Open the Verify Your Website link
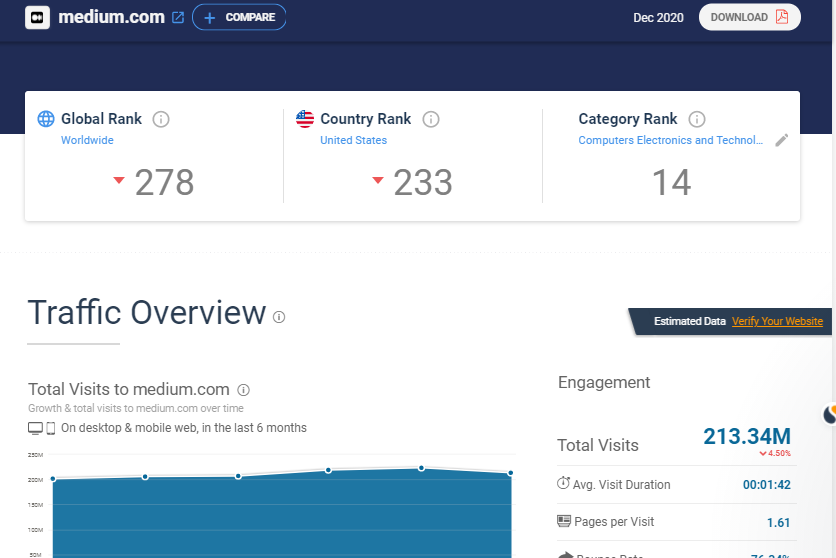Image resolution: width=836 pixels, height=558 pixels. click(x=777, y=321)
